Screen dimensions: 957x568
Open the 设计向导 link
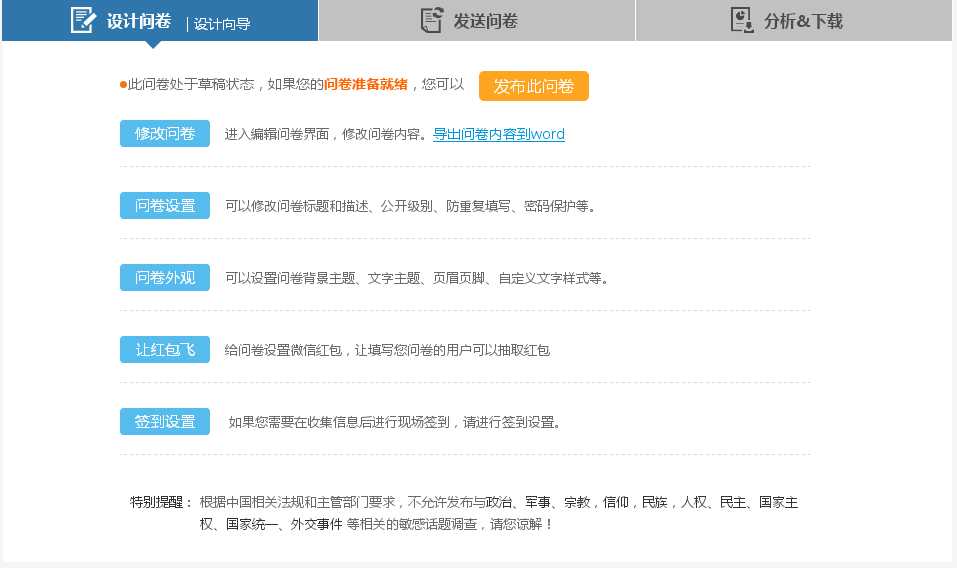[222, 24]
